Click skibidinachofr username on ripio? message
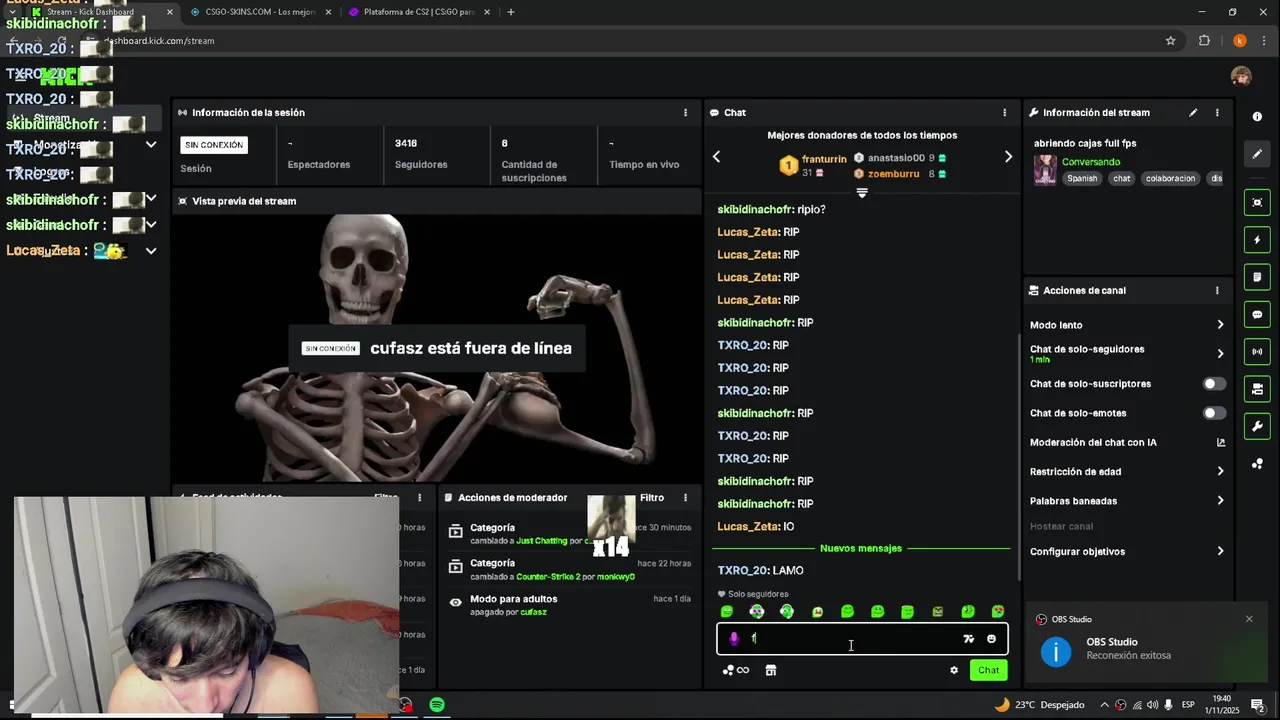 tap(755, 210)
